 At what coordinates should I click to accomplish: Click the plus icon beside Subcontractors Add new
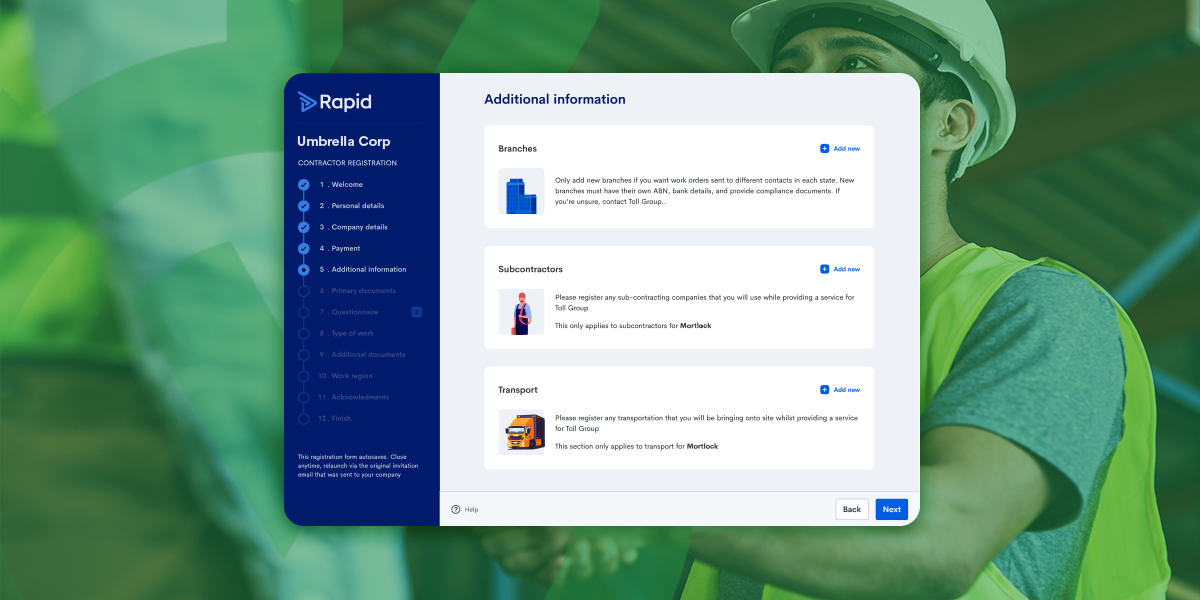[x=824, y=269]
